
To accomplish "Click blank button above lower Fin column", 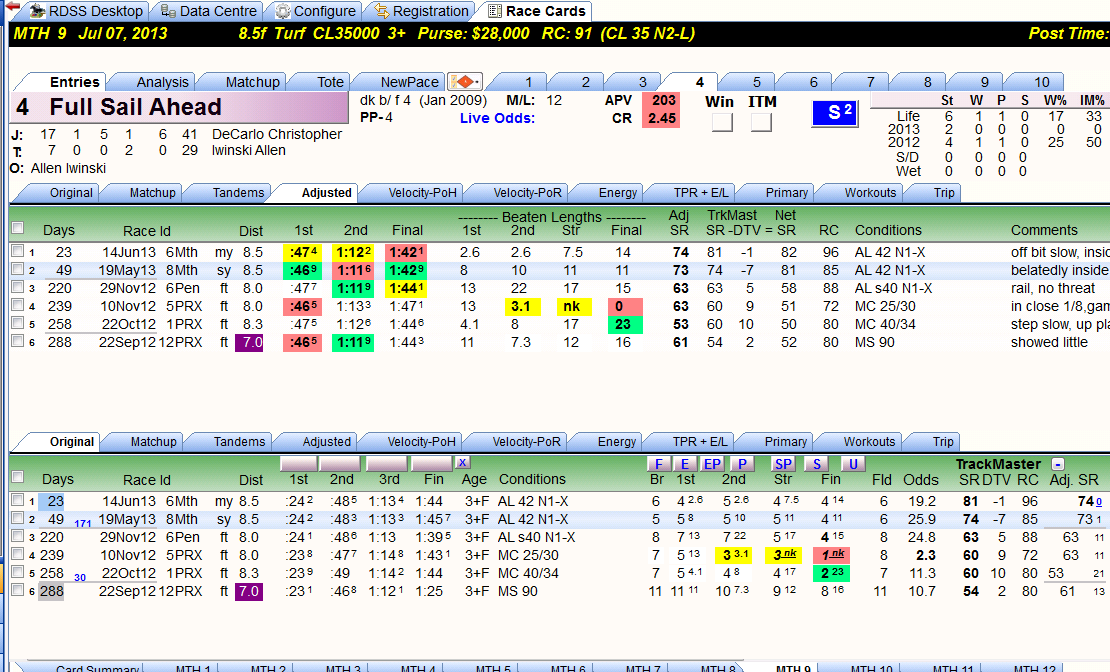I will (x=432, y=464).
